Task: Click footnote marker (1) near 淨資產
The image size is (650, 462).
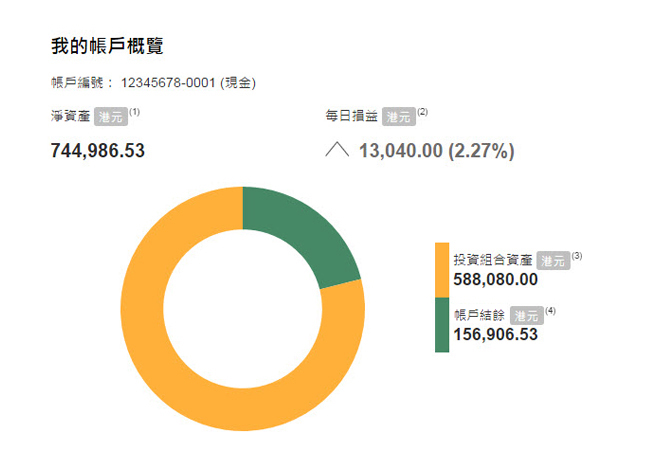Action: pos(134,112)
